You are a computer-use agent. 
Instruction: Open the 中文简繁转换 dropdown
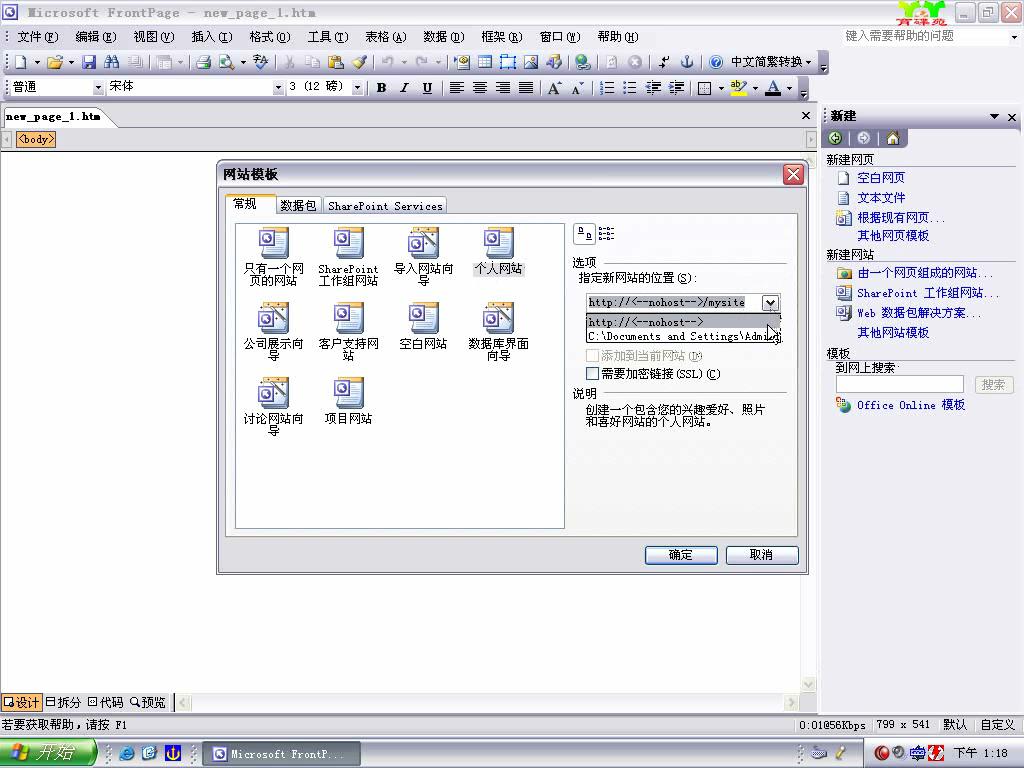pos(808,62)
